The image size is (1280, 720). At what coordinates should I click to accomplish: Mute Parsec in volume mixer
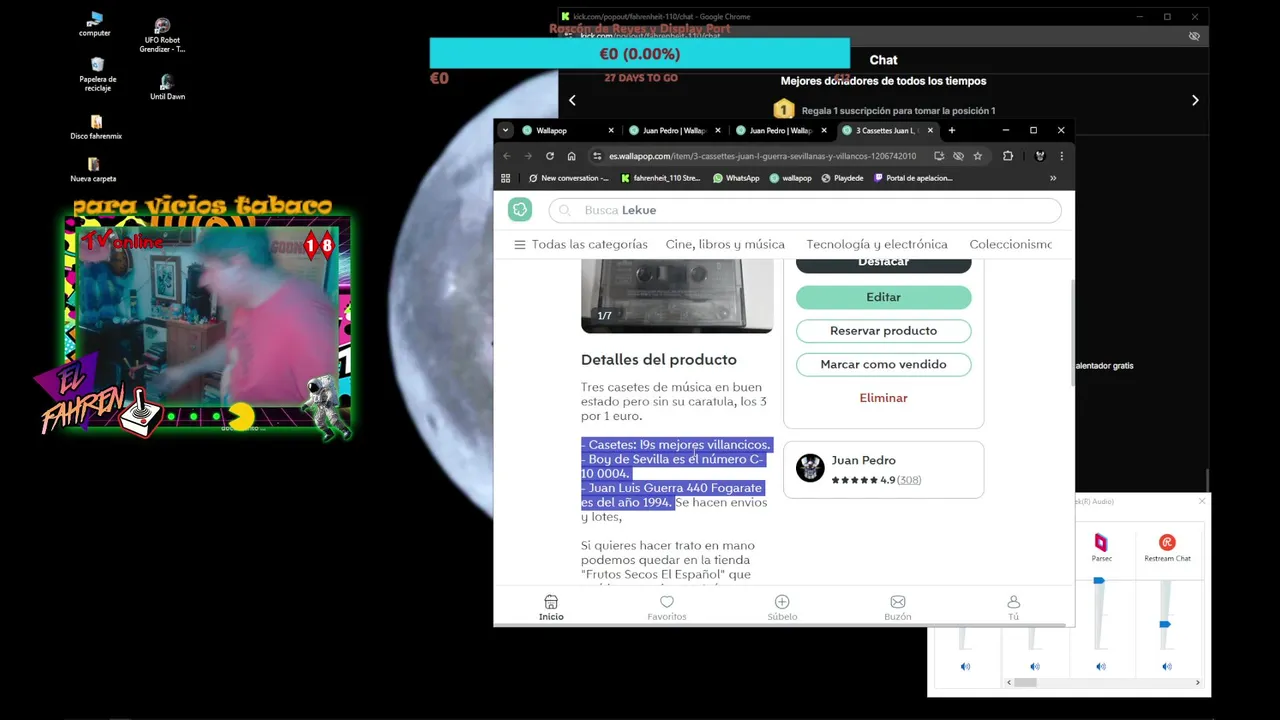(1101, 666)
